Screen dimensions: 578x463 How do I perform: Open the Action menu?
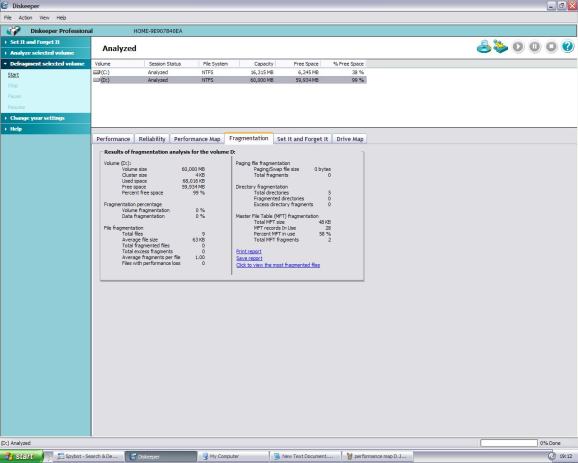click(25, 18)
